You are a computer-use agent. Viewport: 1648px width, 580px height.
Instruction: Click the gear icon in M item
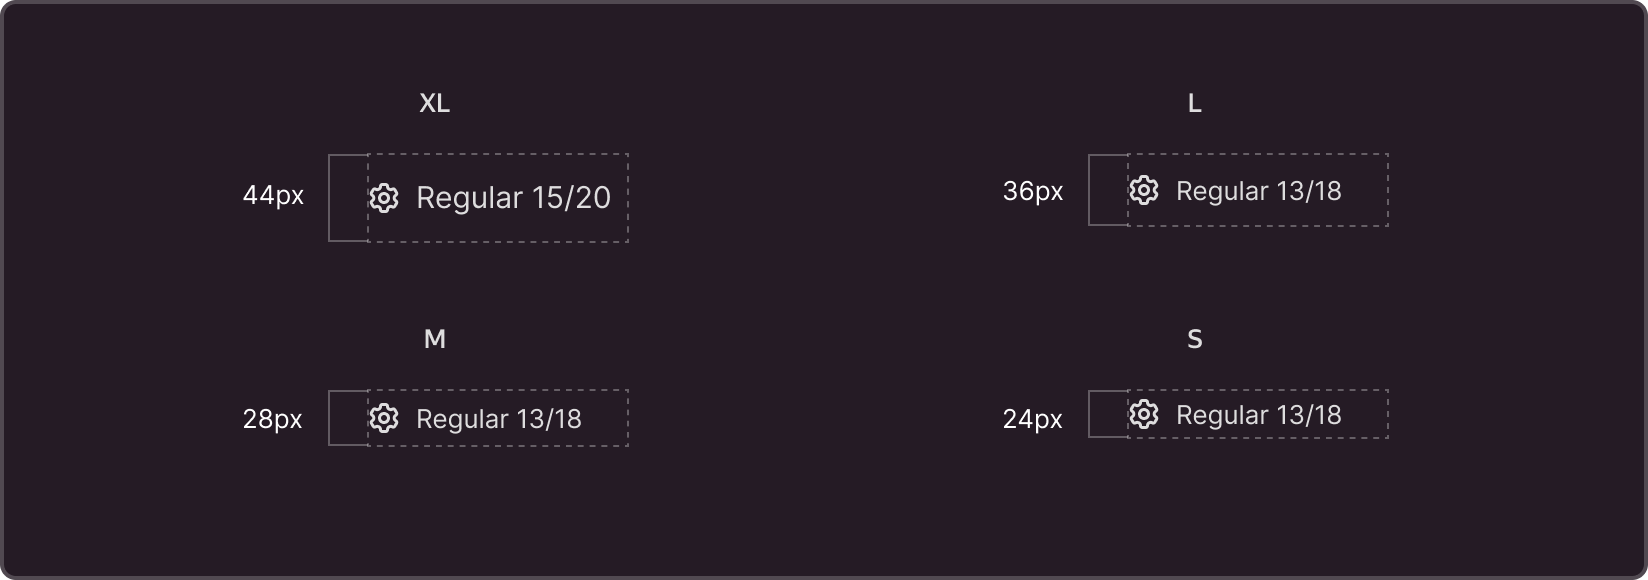point(384,418)
